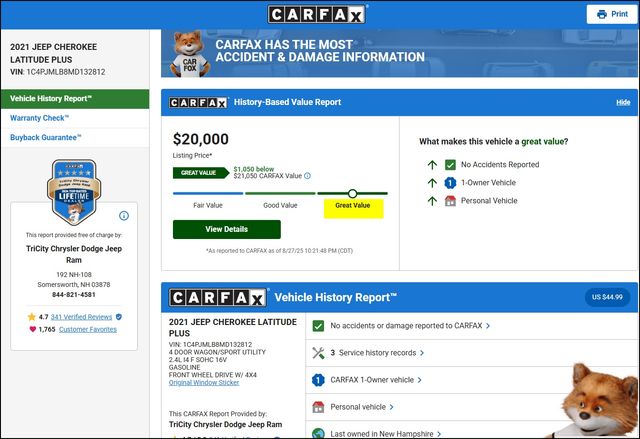
Task: Open the Buyback Guarantee tab
Action: coord(75,137)
